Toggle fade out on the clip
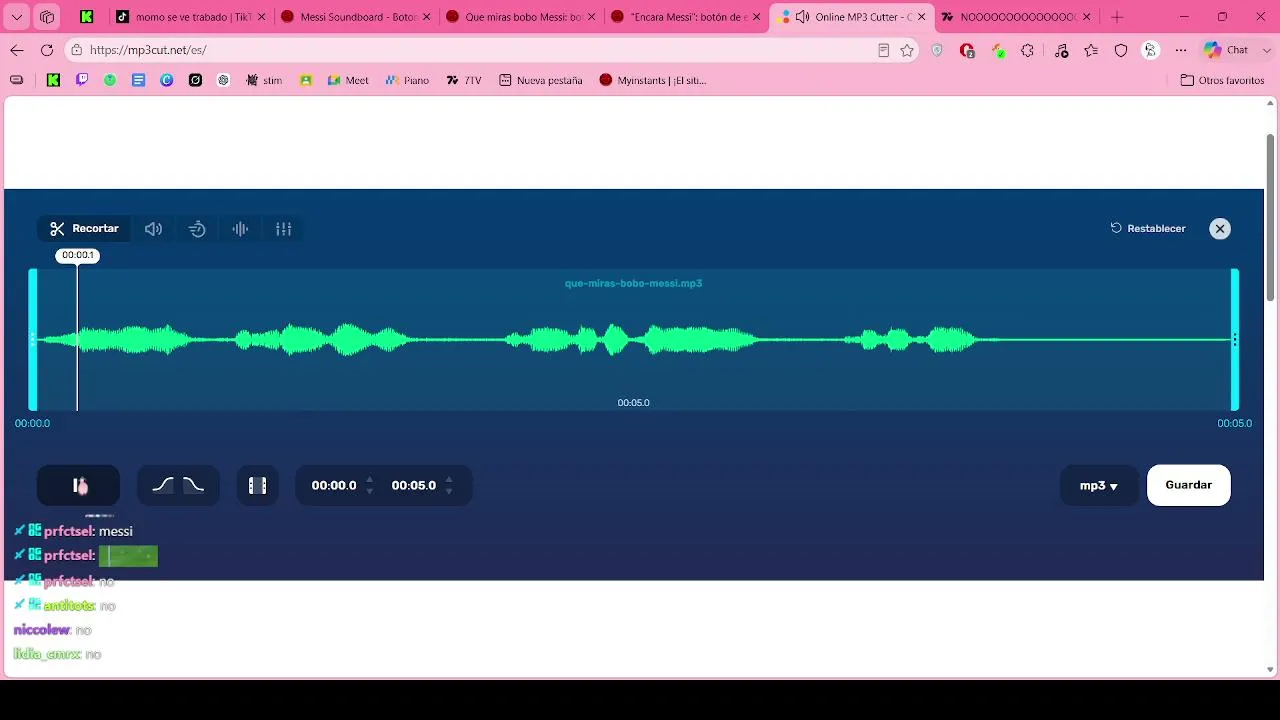Image resolution: width=1280 pixels, height=720 pixels. pyautogui.click(x=194, y=485)
